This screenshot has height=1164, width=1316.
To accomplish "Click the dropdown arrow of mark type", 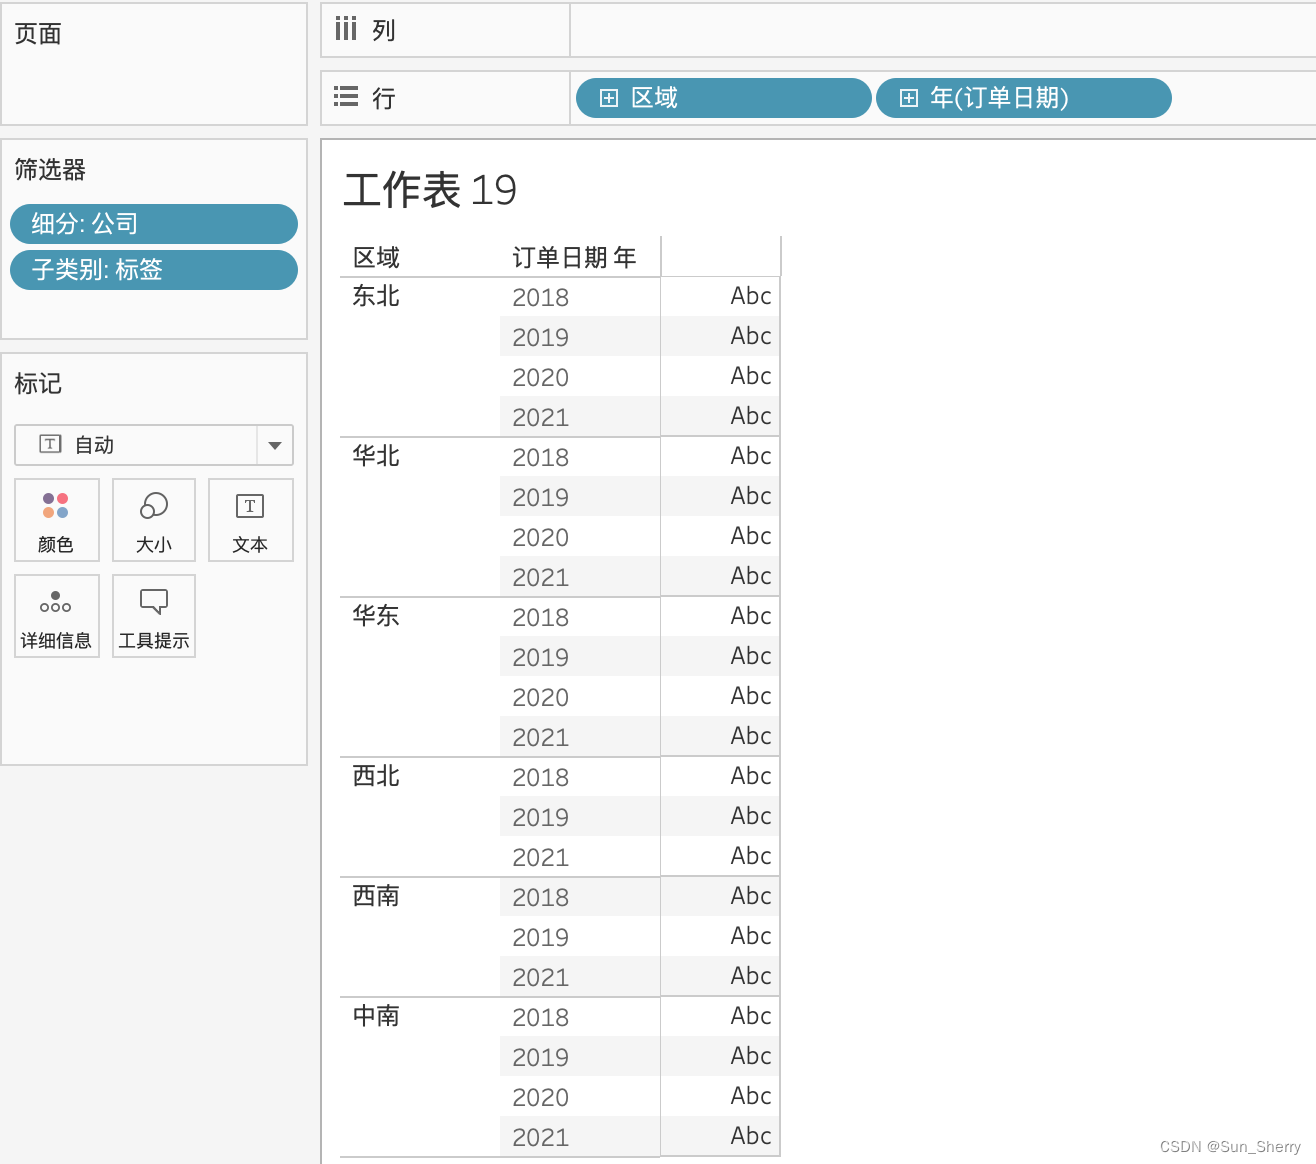I will 275,445.
